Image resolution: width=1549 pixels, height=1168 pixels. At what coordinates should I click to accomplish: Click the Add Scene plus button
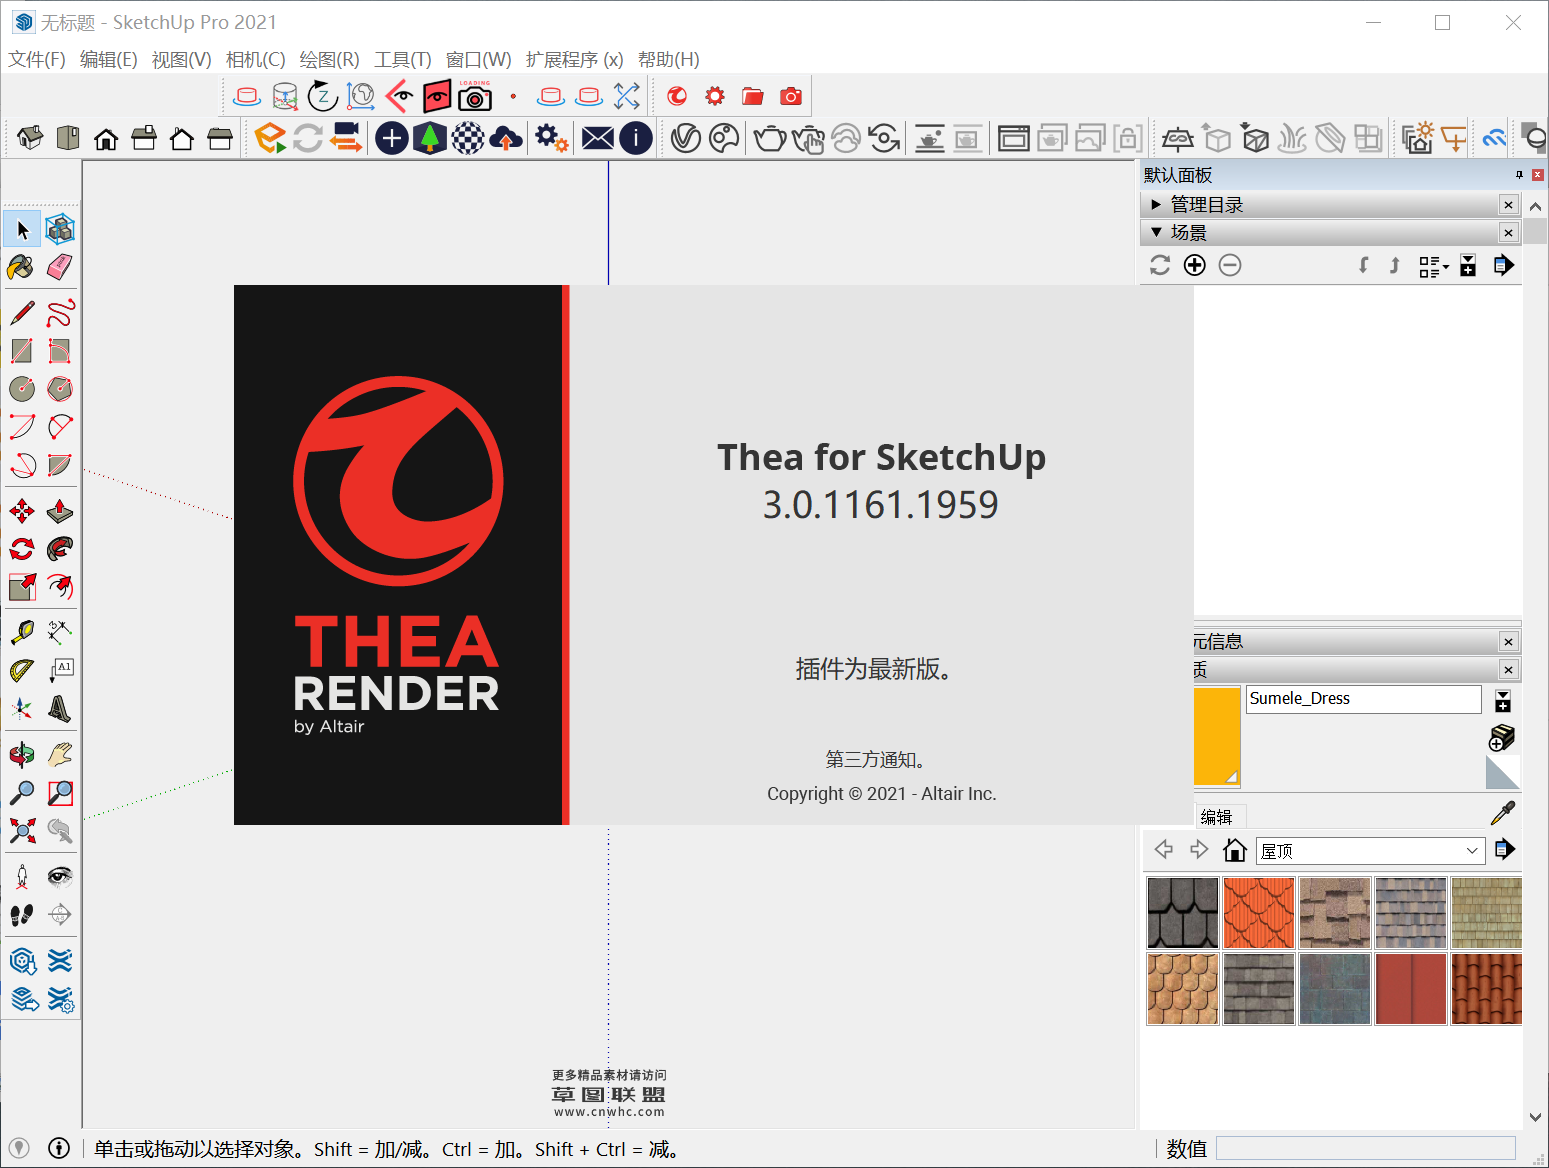[x=1195, y=265]
